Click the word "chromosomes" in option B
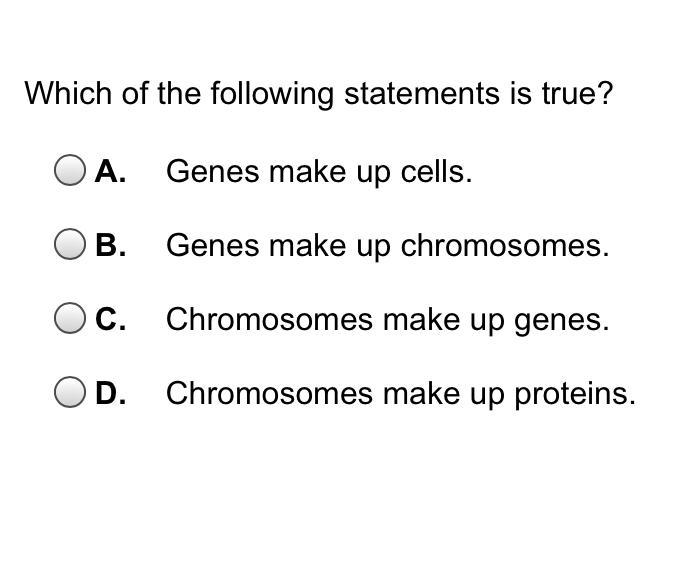 pos(504,246)
